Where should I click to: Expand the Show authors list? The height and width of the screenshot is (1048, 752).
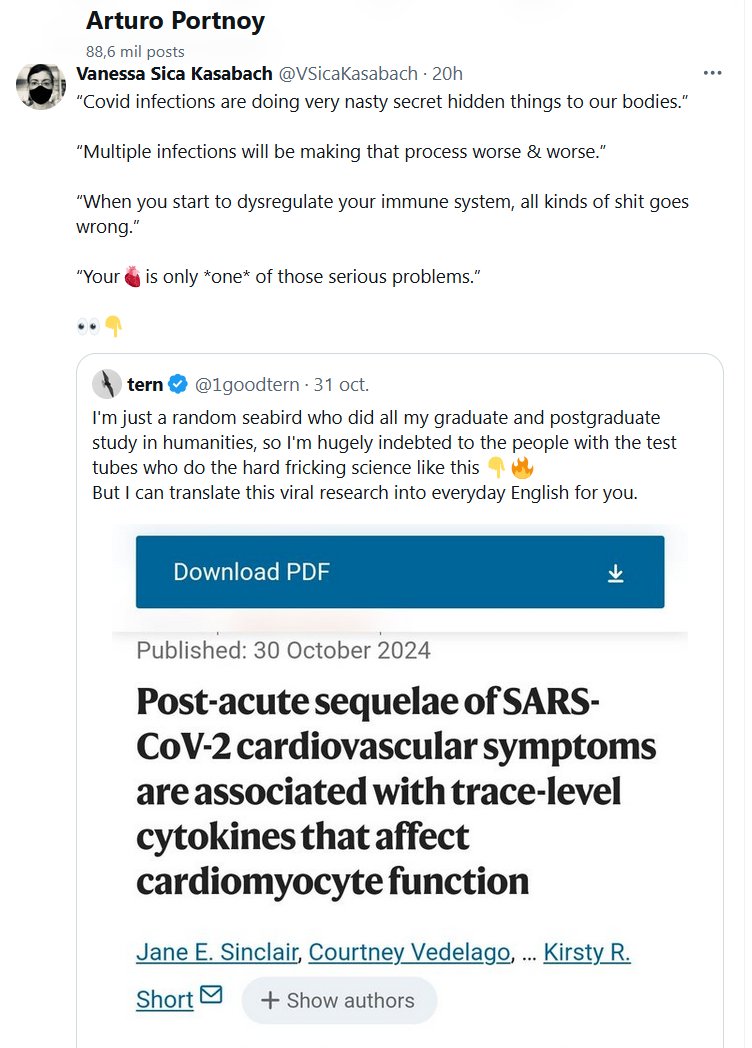click(338, 1000)
